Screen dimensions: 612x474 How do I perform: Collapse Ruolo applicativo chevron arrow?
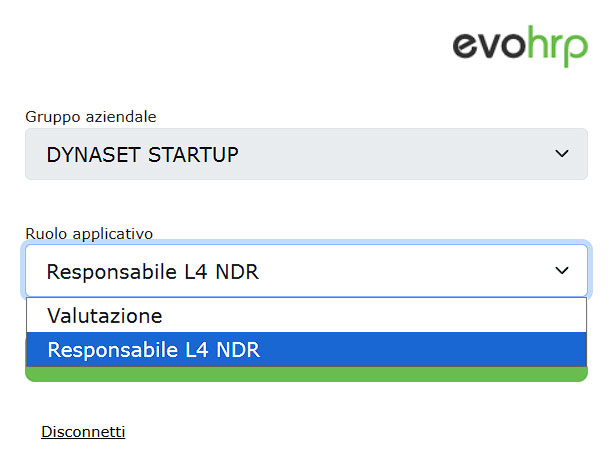pos(562,271)
